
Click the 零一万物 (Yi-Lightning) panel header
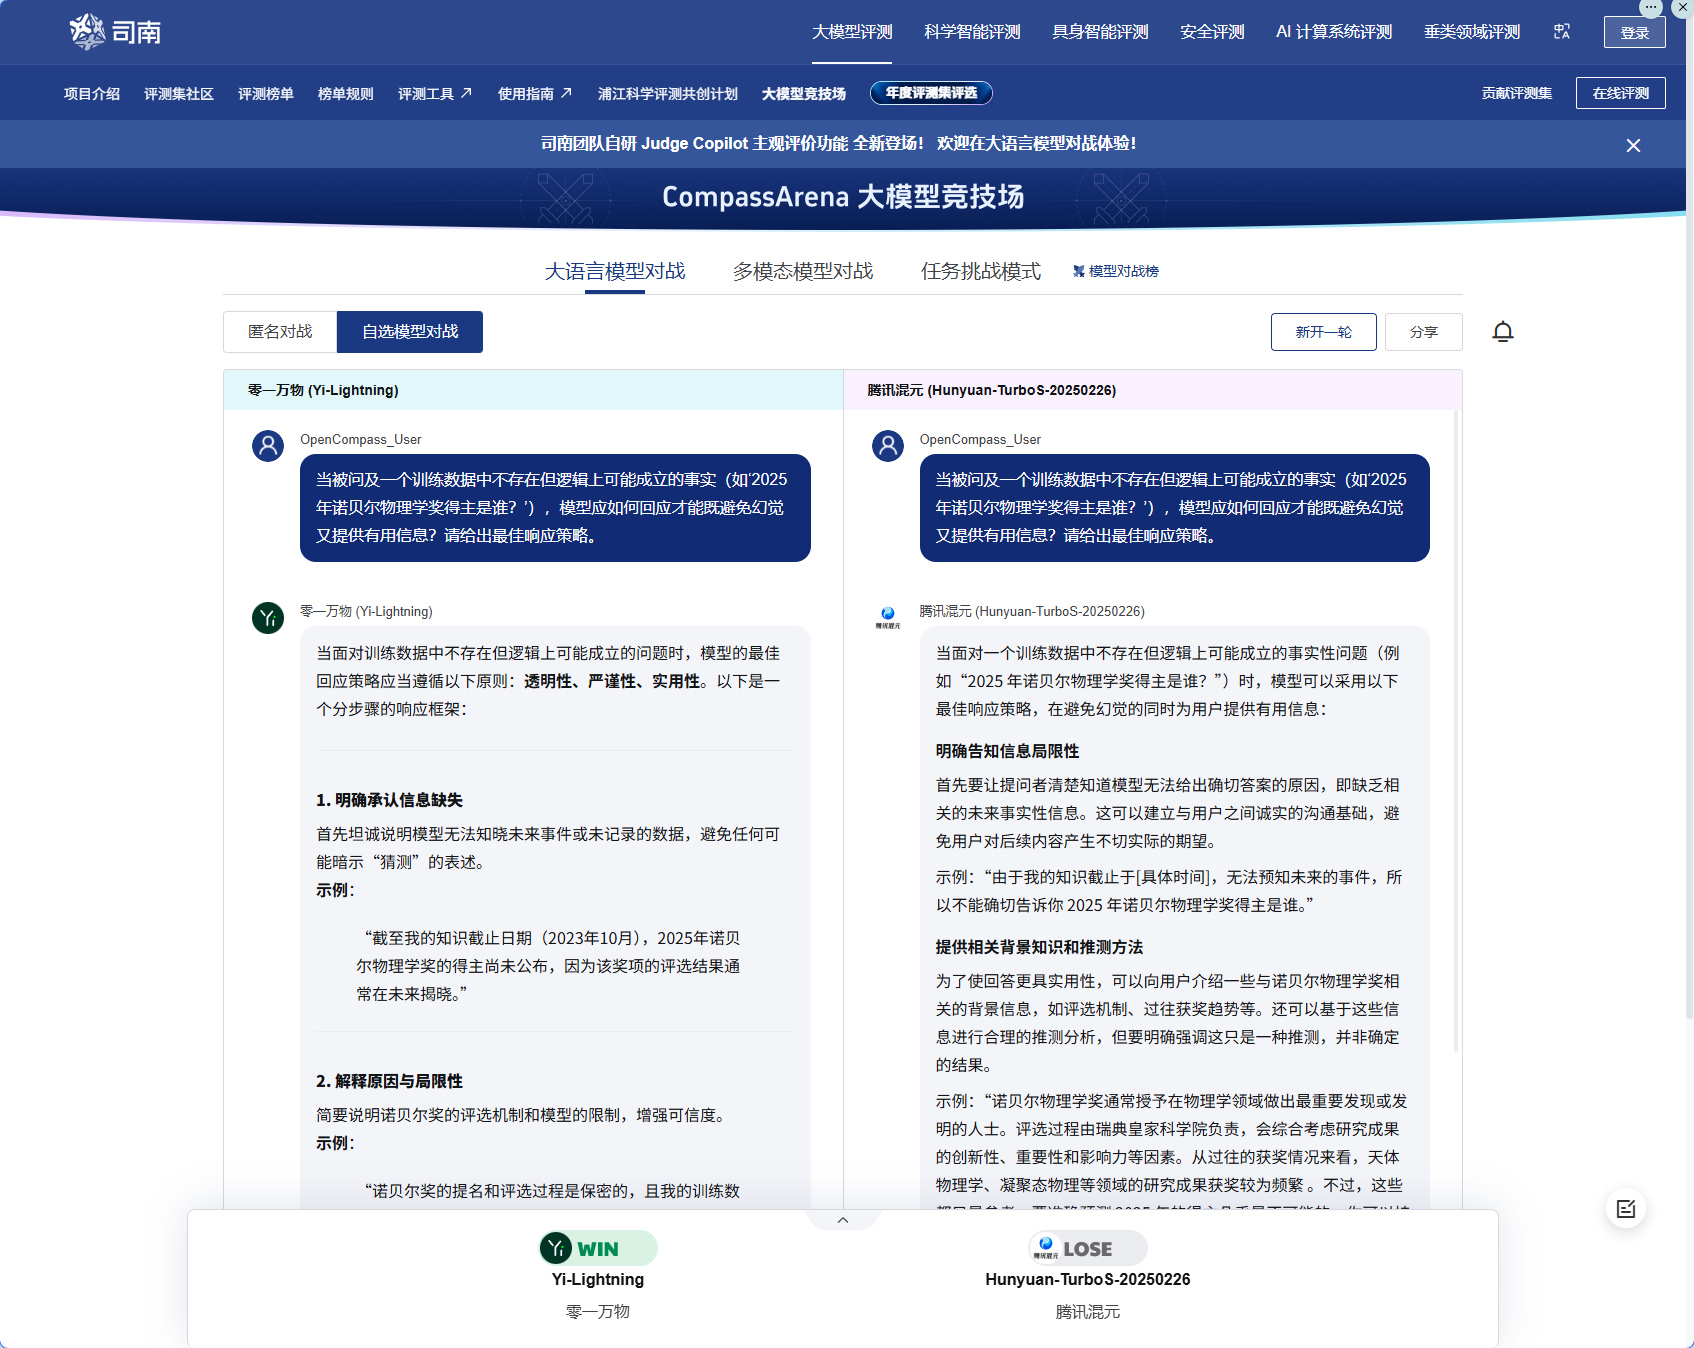[x=533, y=390]
